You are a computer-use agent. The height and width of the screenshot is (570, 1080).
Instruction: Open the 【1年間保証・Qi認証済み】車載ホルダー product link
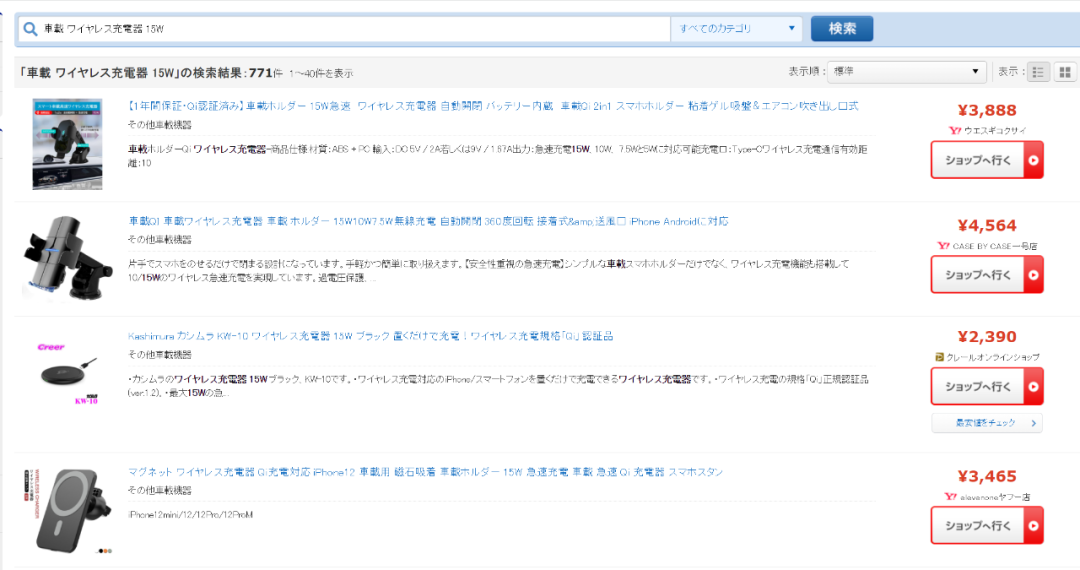point(493,106)
